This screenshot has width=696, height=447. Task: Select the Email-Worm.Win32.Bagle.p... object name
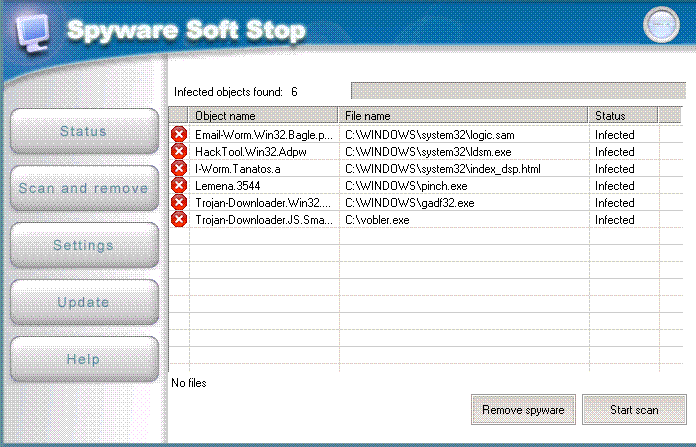(264, 135)
